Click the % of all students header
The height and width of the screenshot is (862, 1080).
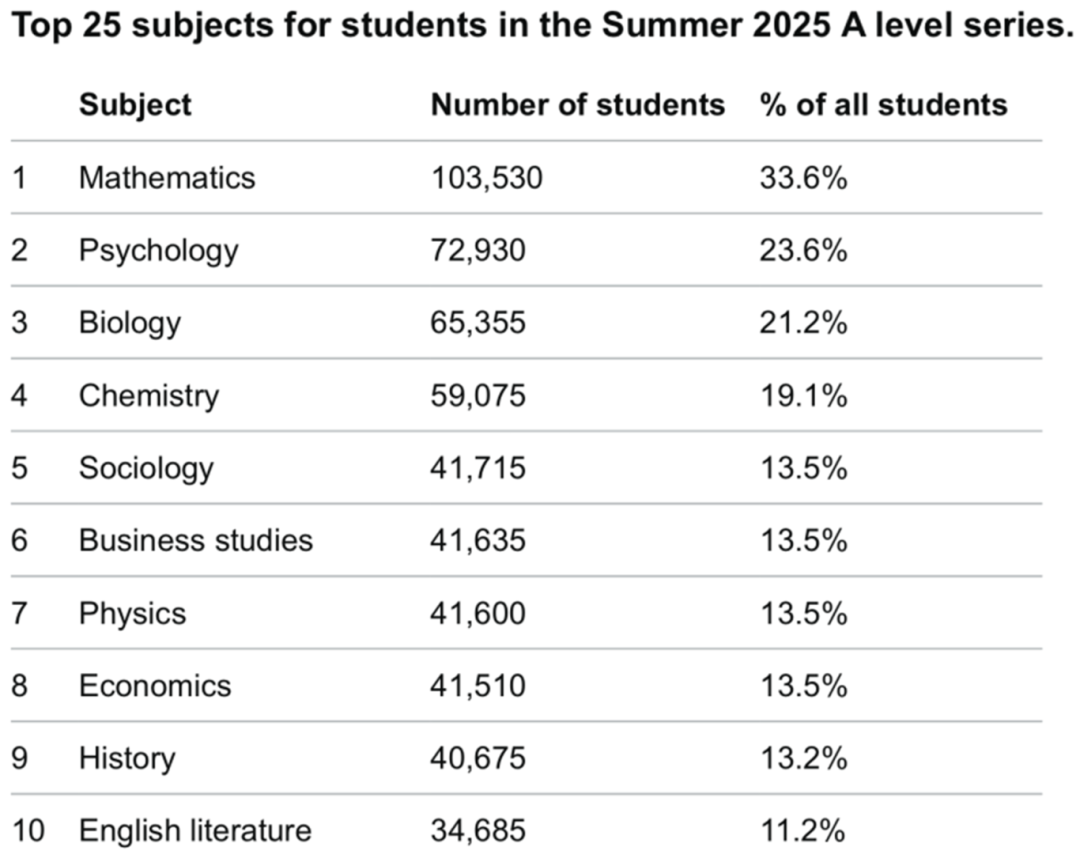pos(883,105)
